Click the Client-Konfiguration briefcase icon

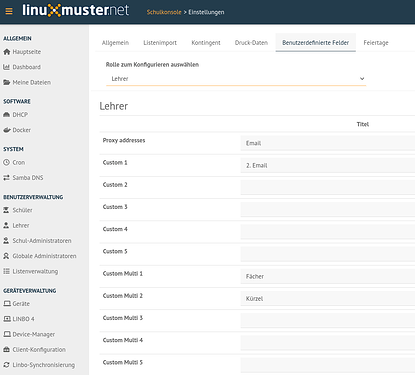tap(6, 350)
